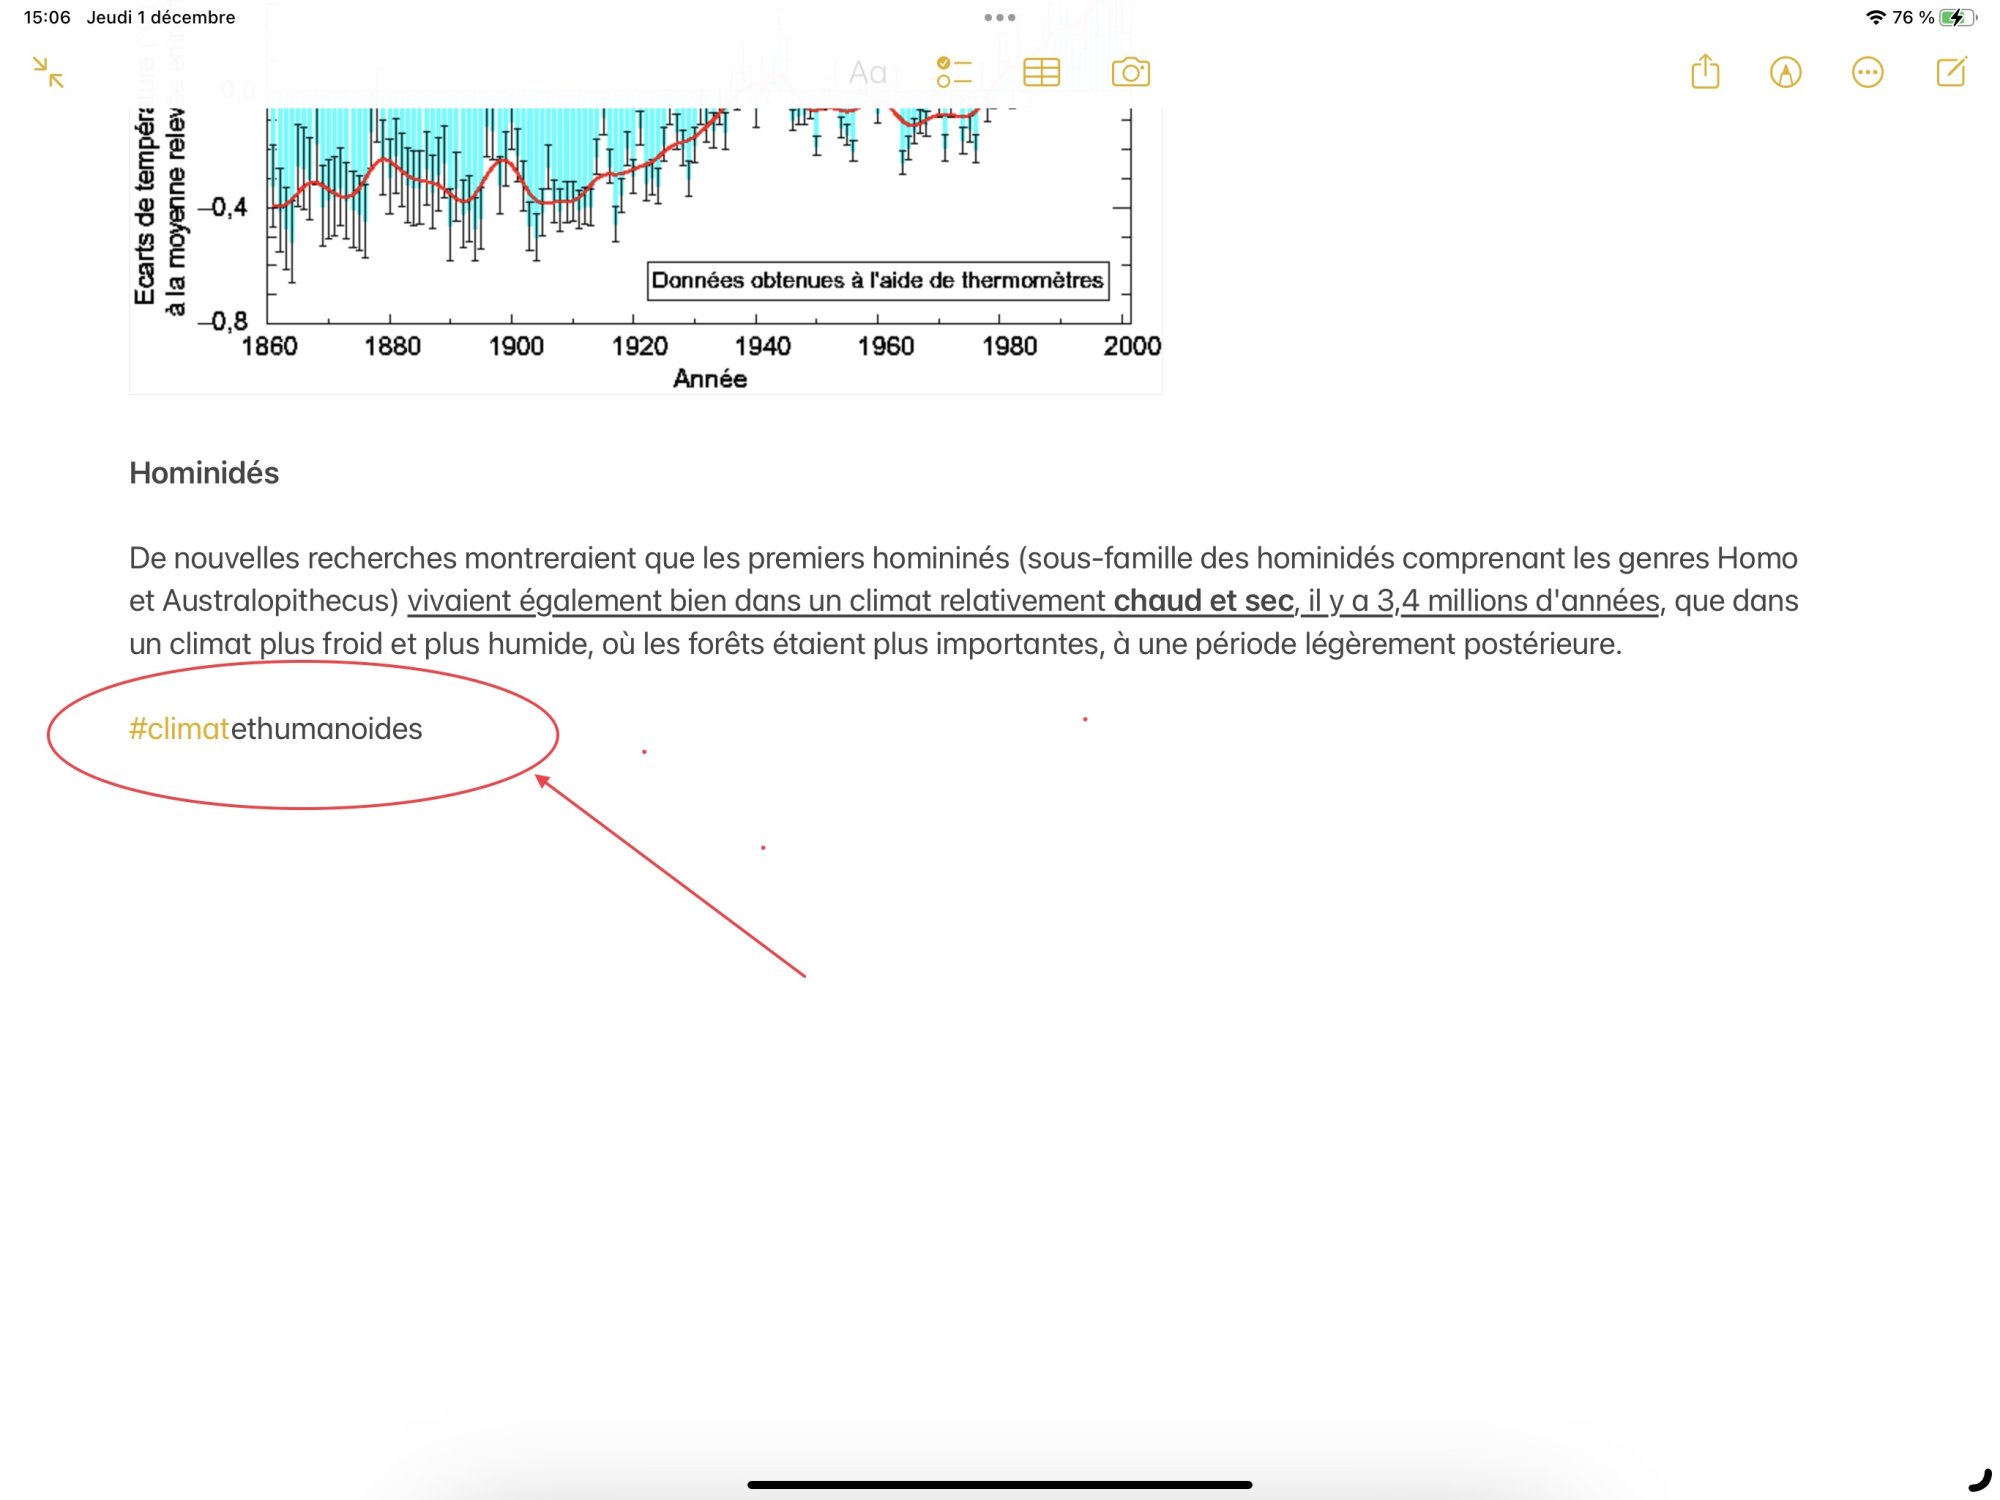Tap the battery indicator in status bar
Image resolution: width=2000 pixels, height=1500 pixels.
point(1956,17)
